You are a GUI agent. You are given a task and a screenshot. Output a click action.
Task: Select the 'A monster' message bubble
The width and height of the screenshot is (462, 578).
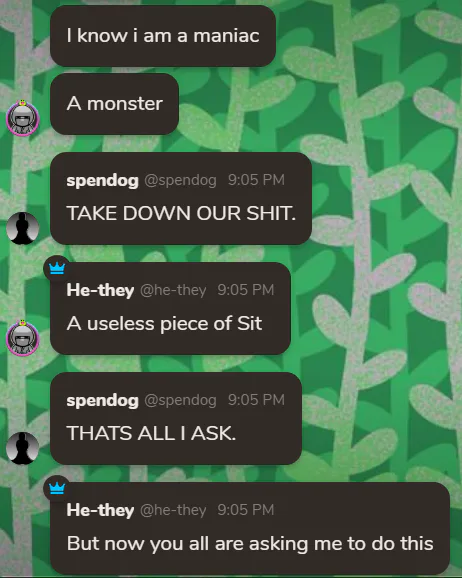(x=115, y=104)
